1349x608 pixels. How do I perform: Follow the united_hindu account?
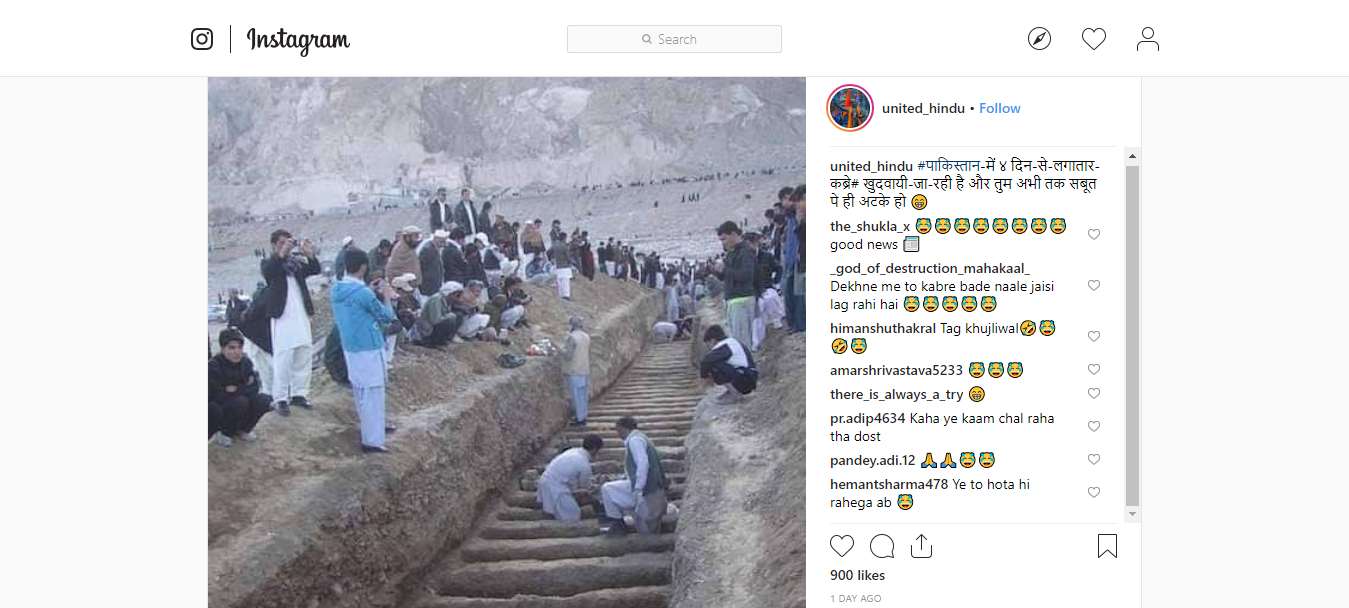click(1000, 108)
